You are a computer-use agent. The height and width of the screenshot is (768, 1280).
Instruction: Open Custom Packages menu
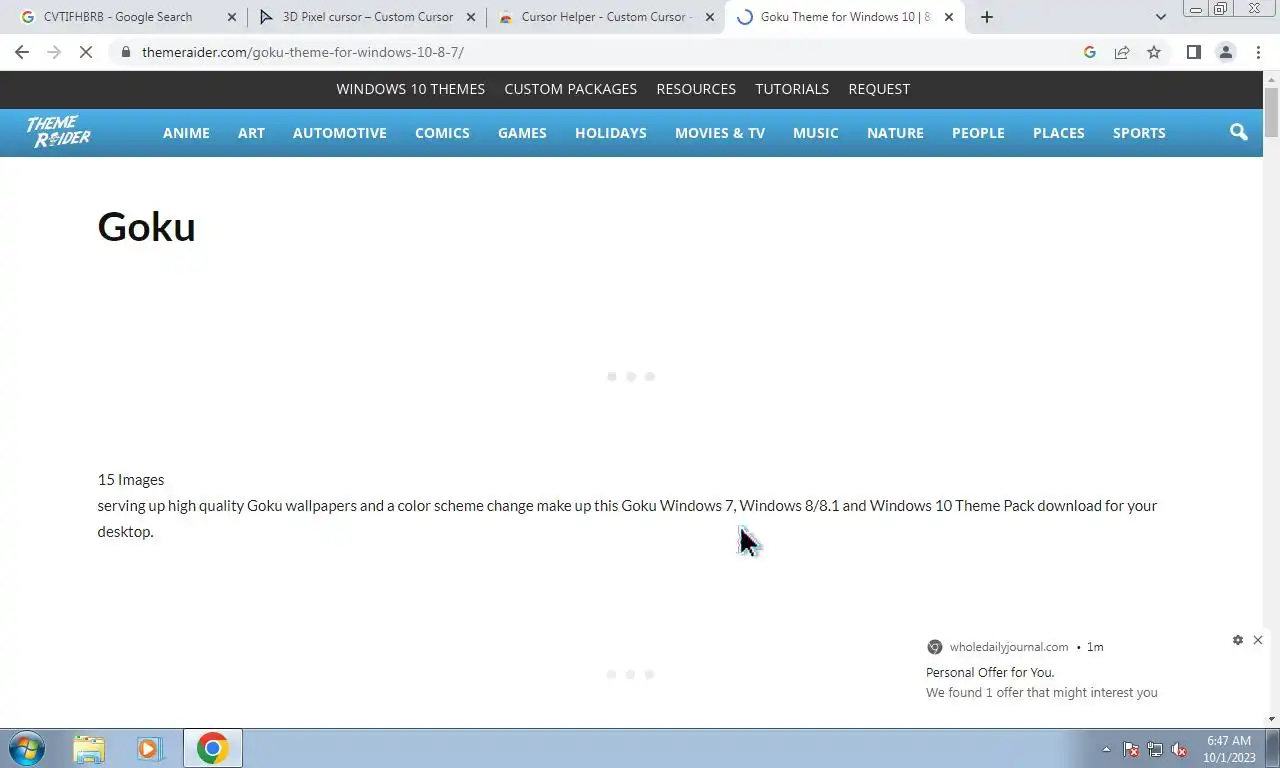click(x=570, y=89)
